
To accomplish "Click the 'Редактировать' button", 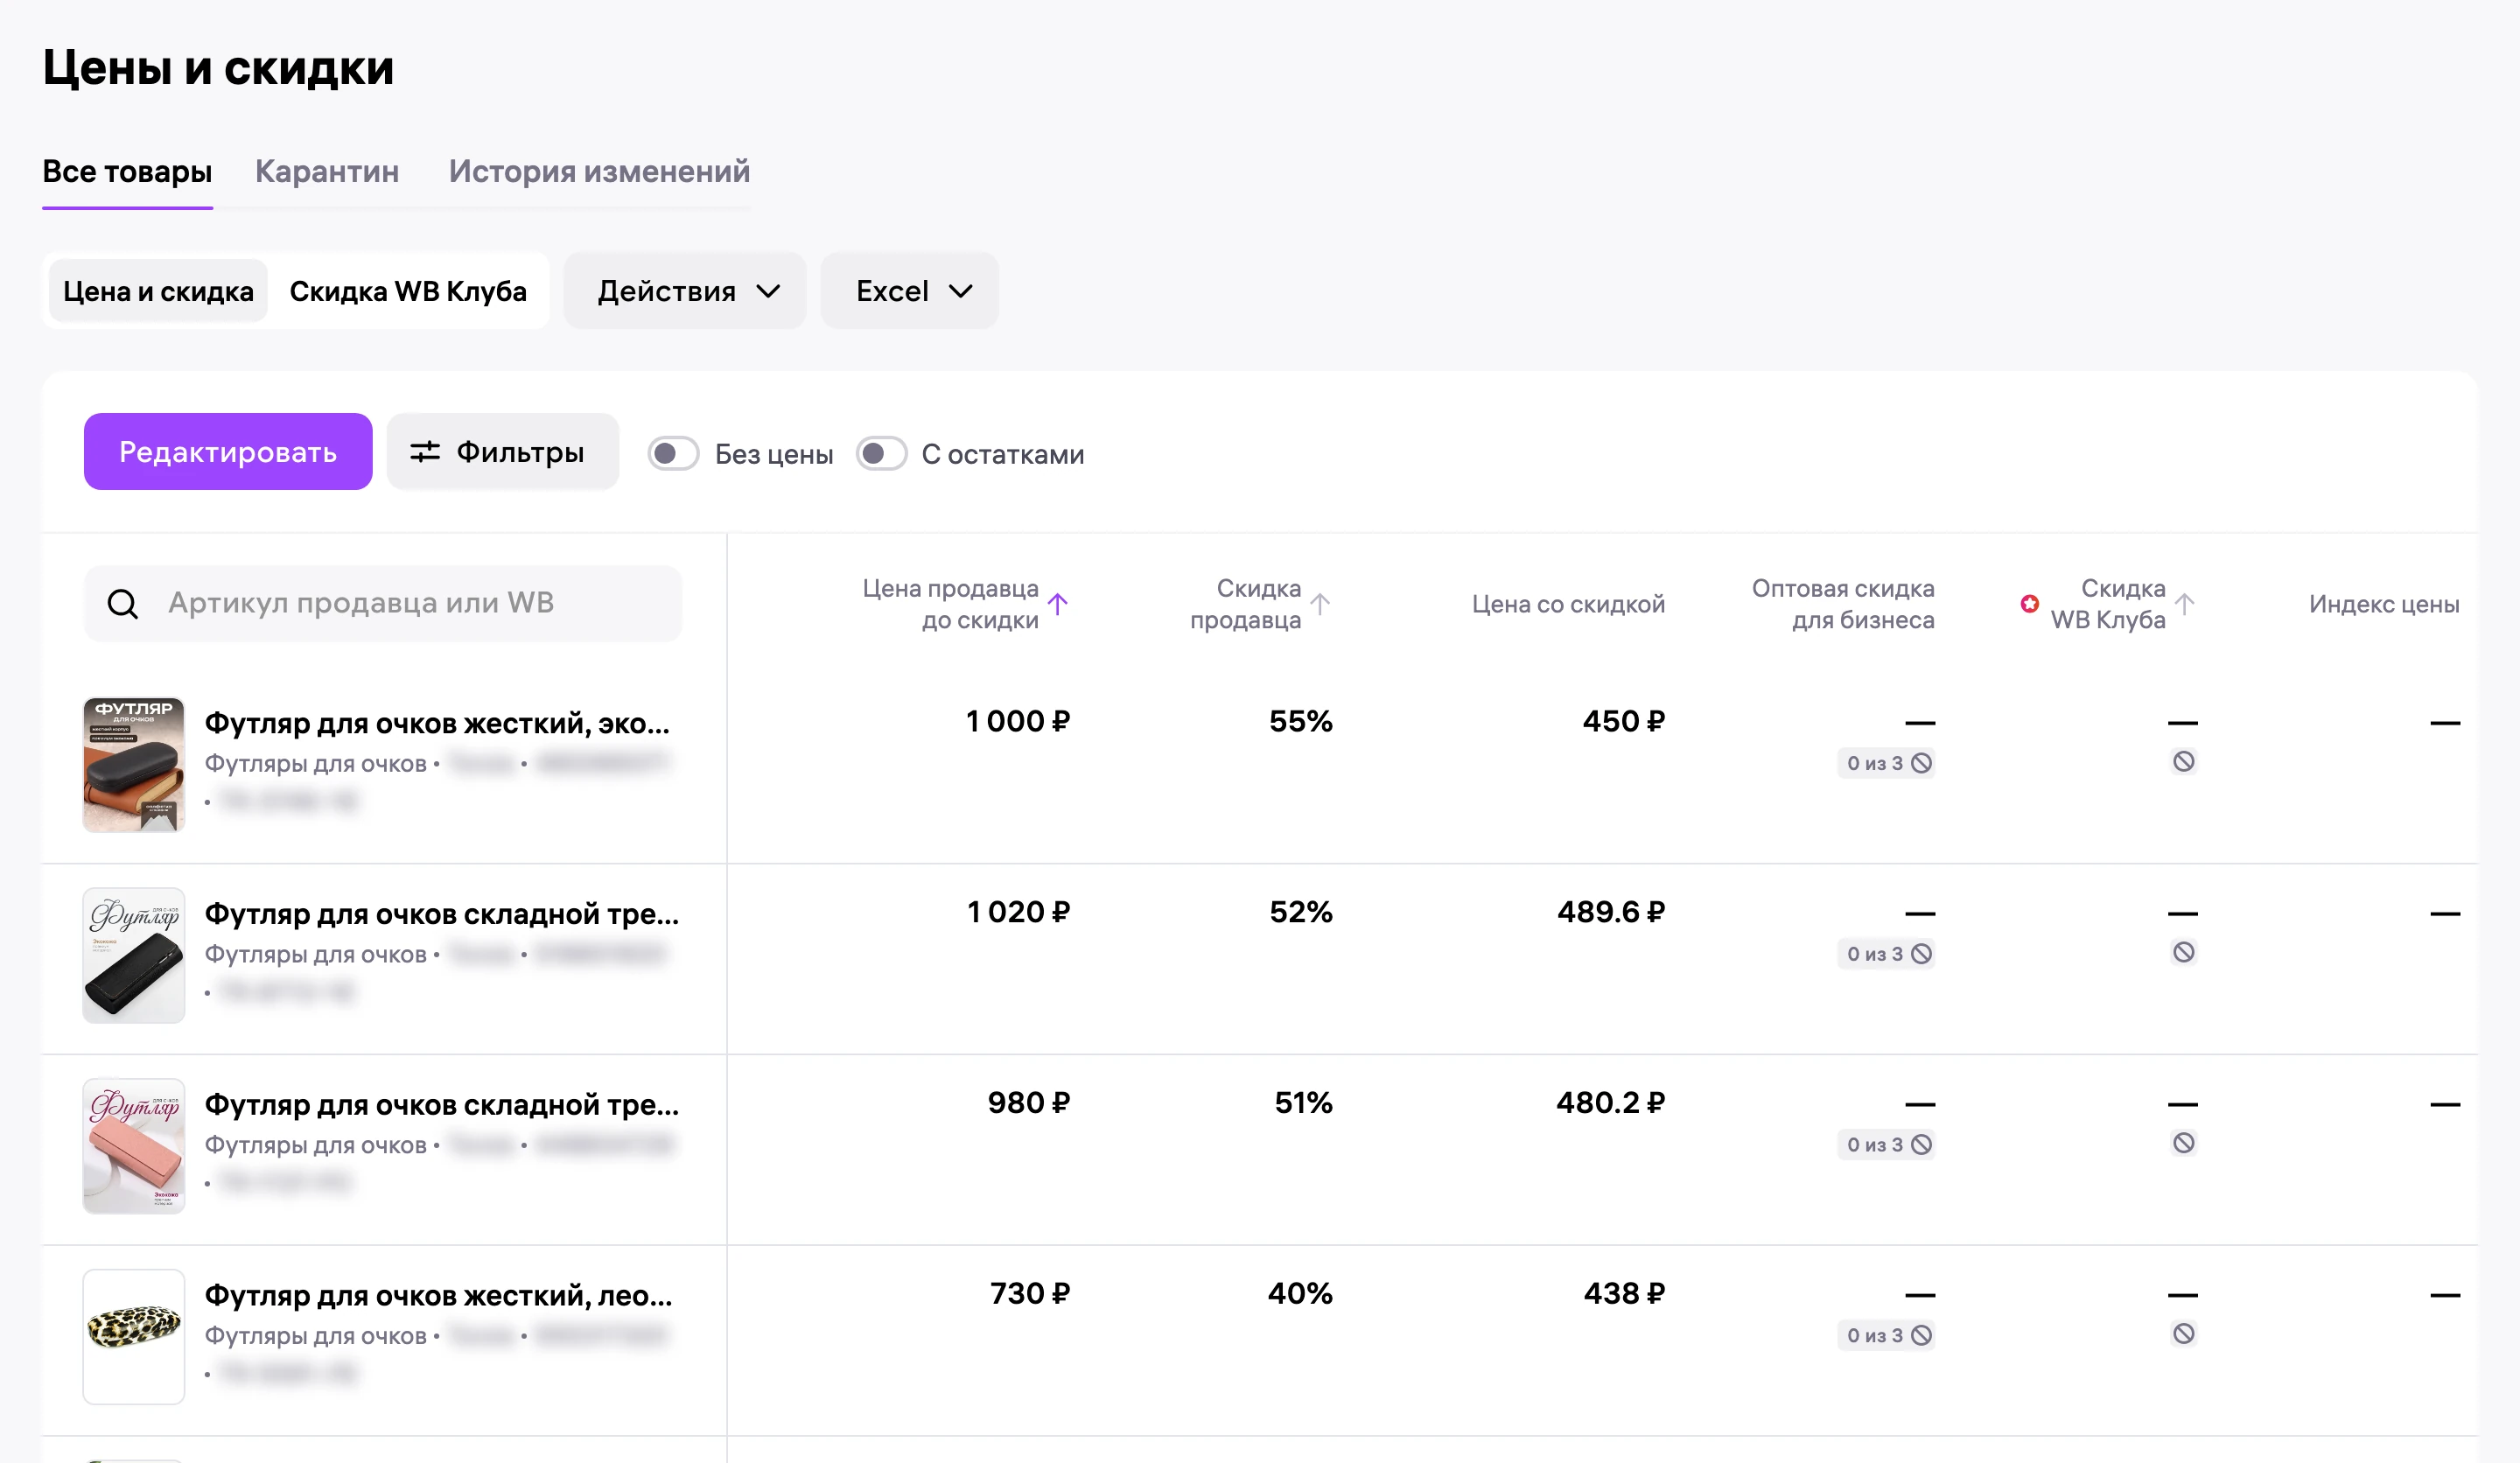I will pos(228,452).
